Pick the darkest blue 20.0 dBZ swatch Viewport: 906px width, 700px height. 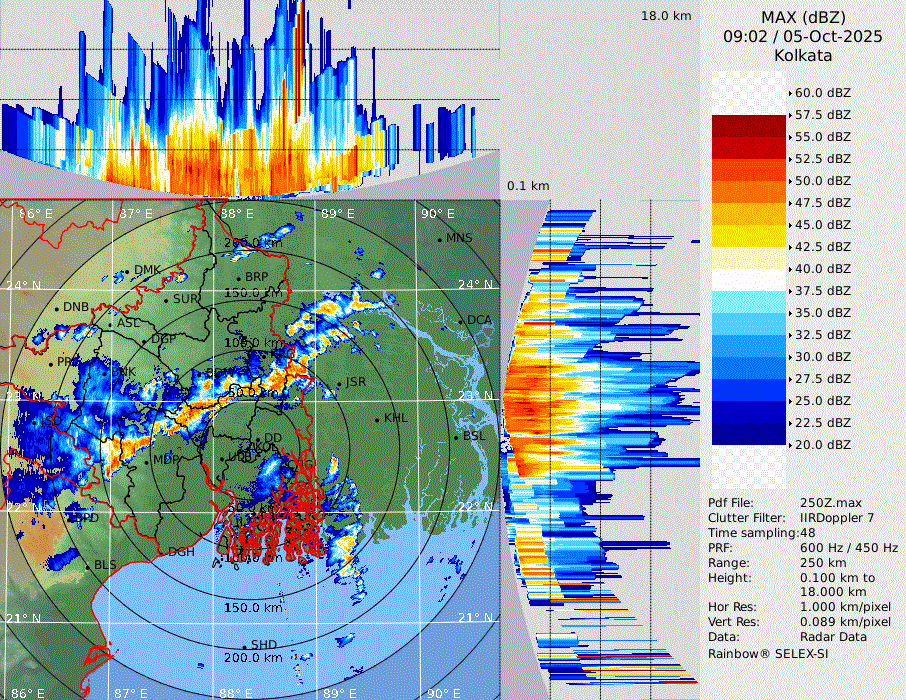click(749, 434)
